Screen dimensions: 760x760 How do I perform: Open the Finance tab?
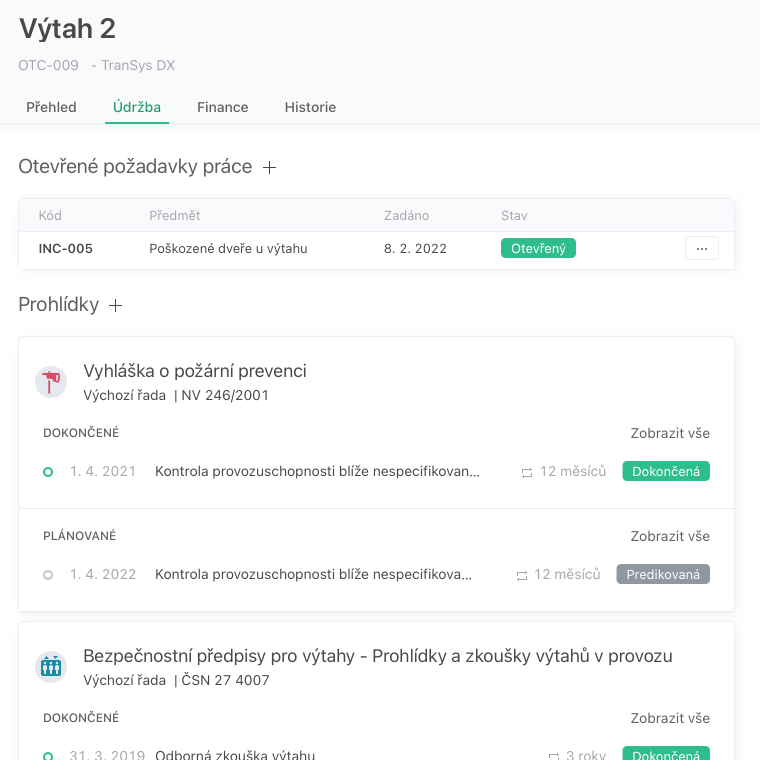tap(222, 107)
